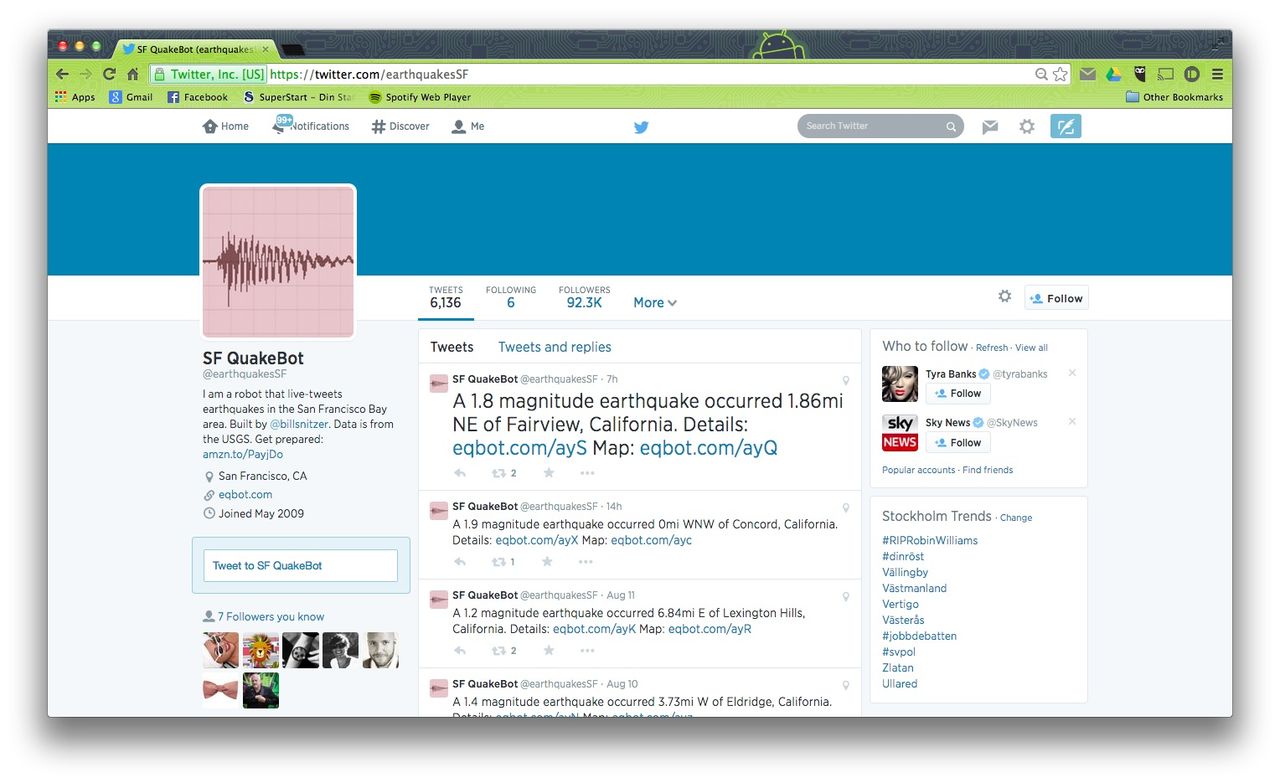This screenshot has height=783, width=1280.
Task: Favorite the Fairview earthquake tweet
Action: tap(548, 473)
